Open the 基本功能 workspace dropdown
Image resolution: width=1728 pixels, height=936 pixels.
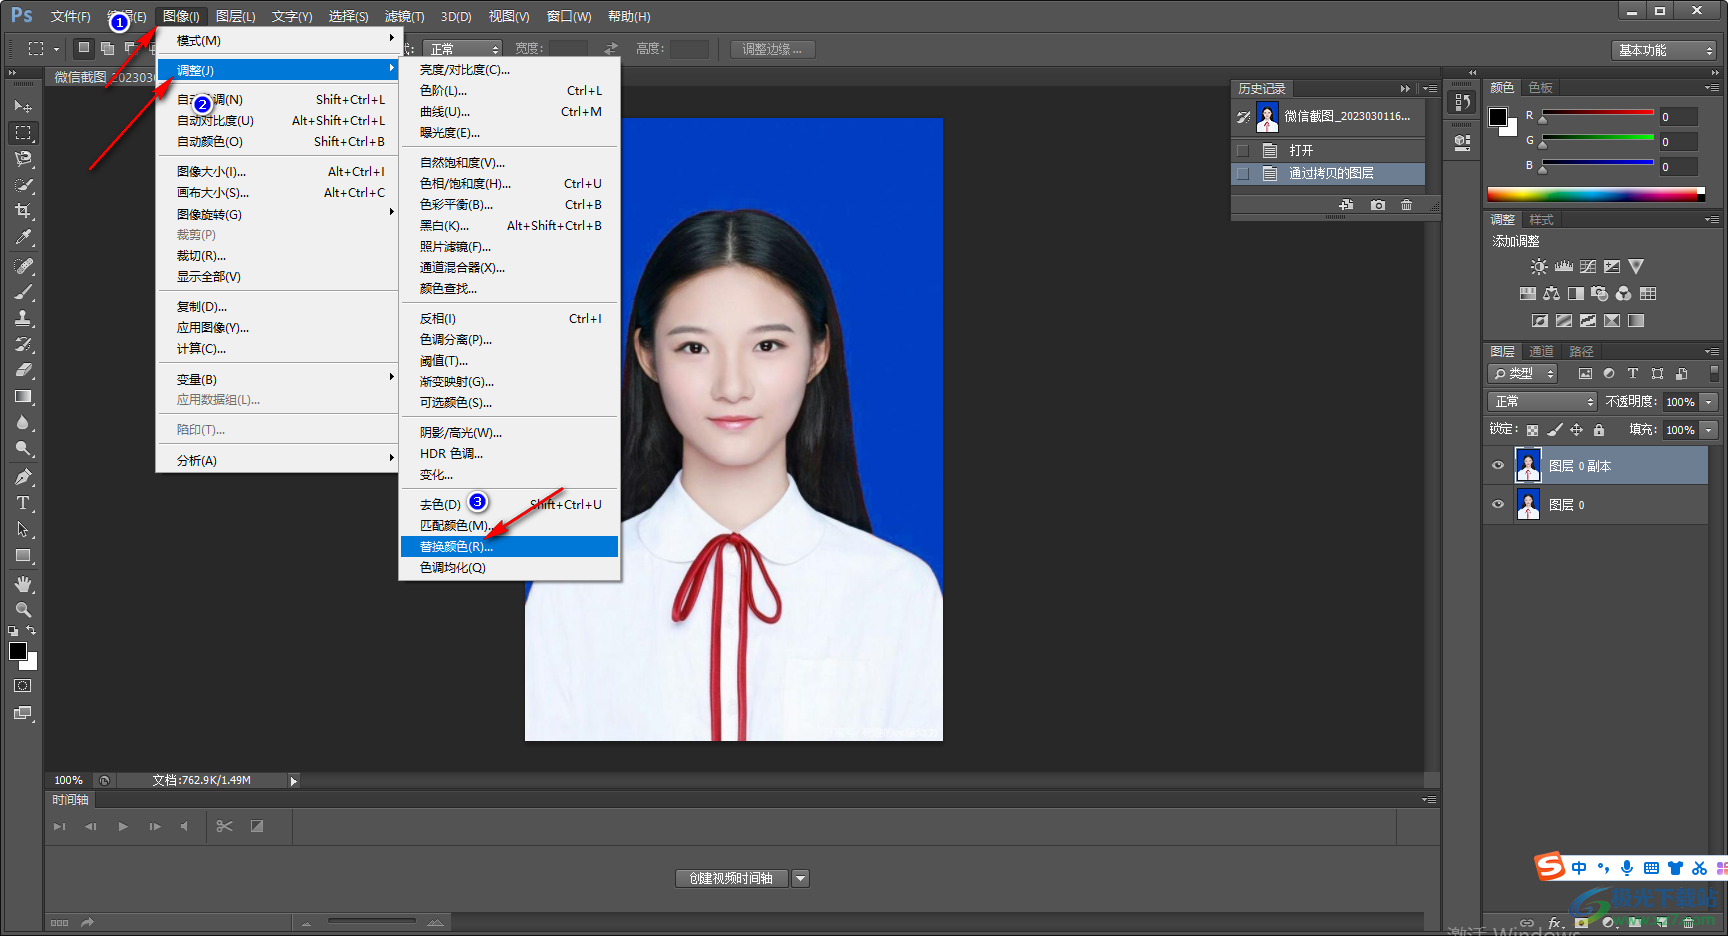tap(1664, 50)
